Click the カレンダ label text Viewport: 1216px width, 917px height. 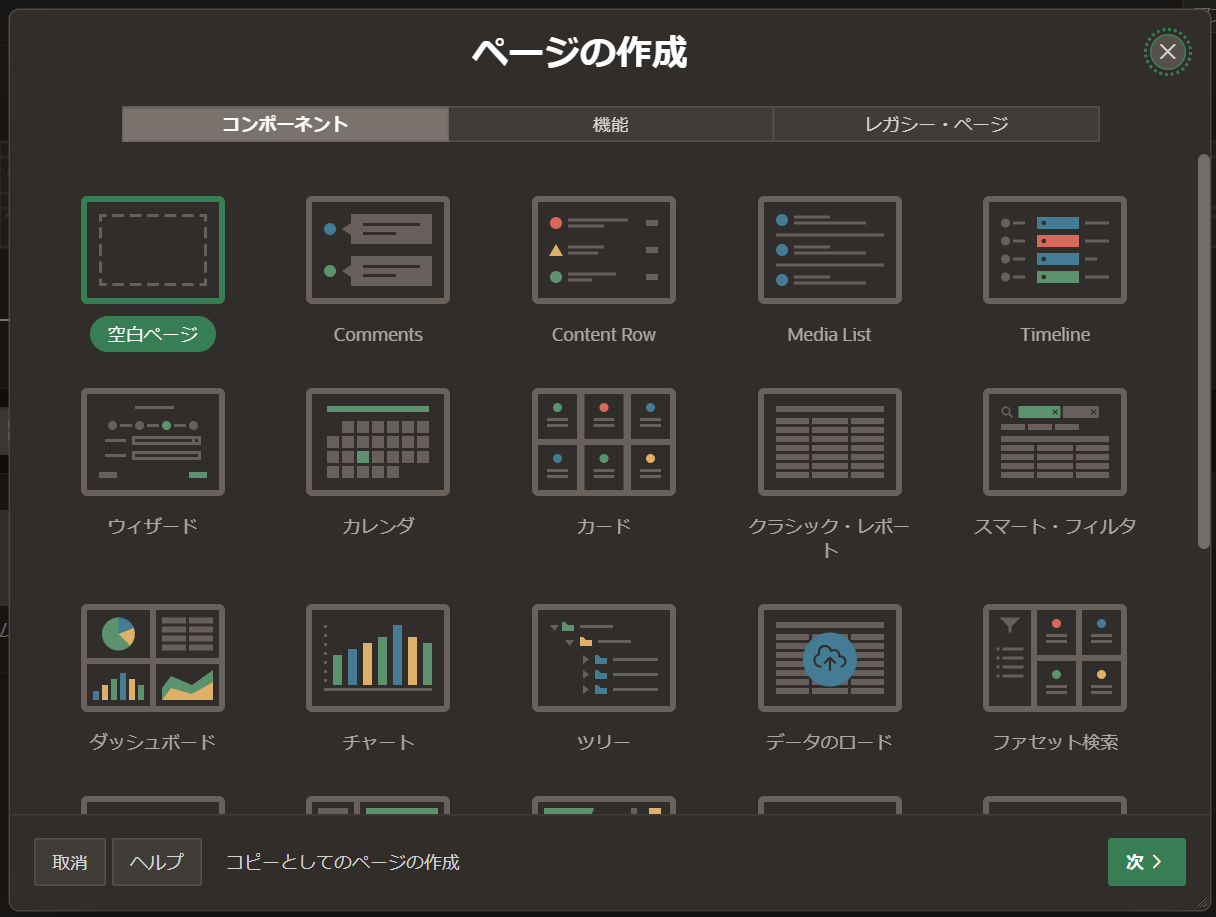point(378,526)
